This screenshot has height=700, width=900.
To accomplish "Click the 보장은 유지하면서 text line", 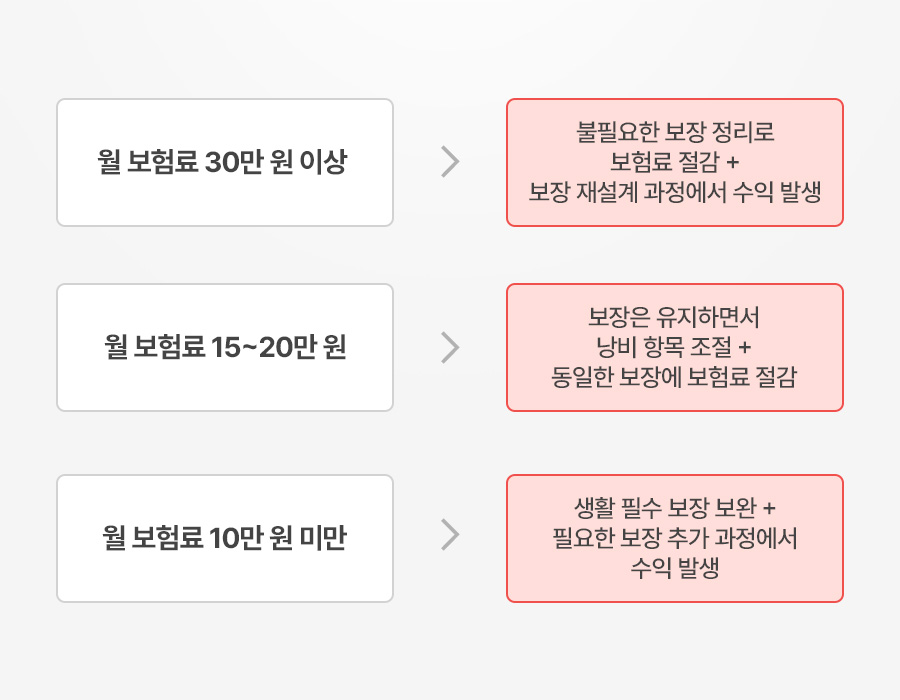I will point(675,318).
